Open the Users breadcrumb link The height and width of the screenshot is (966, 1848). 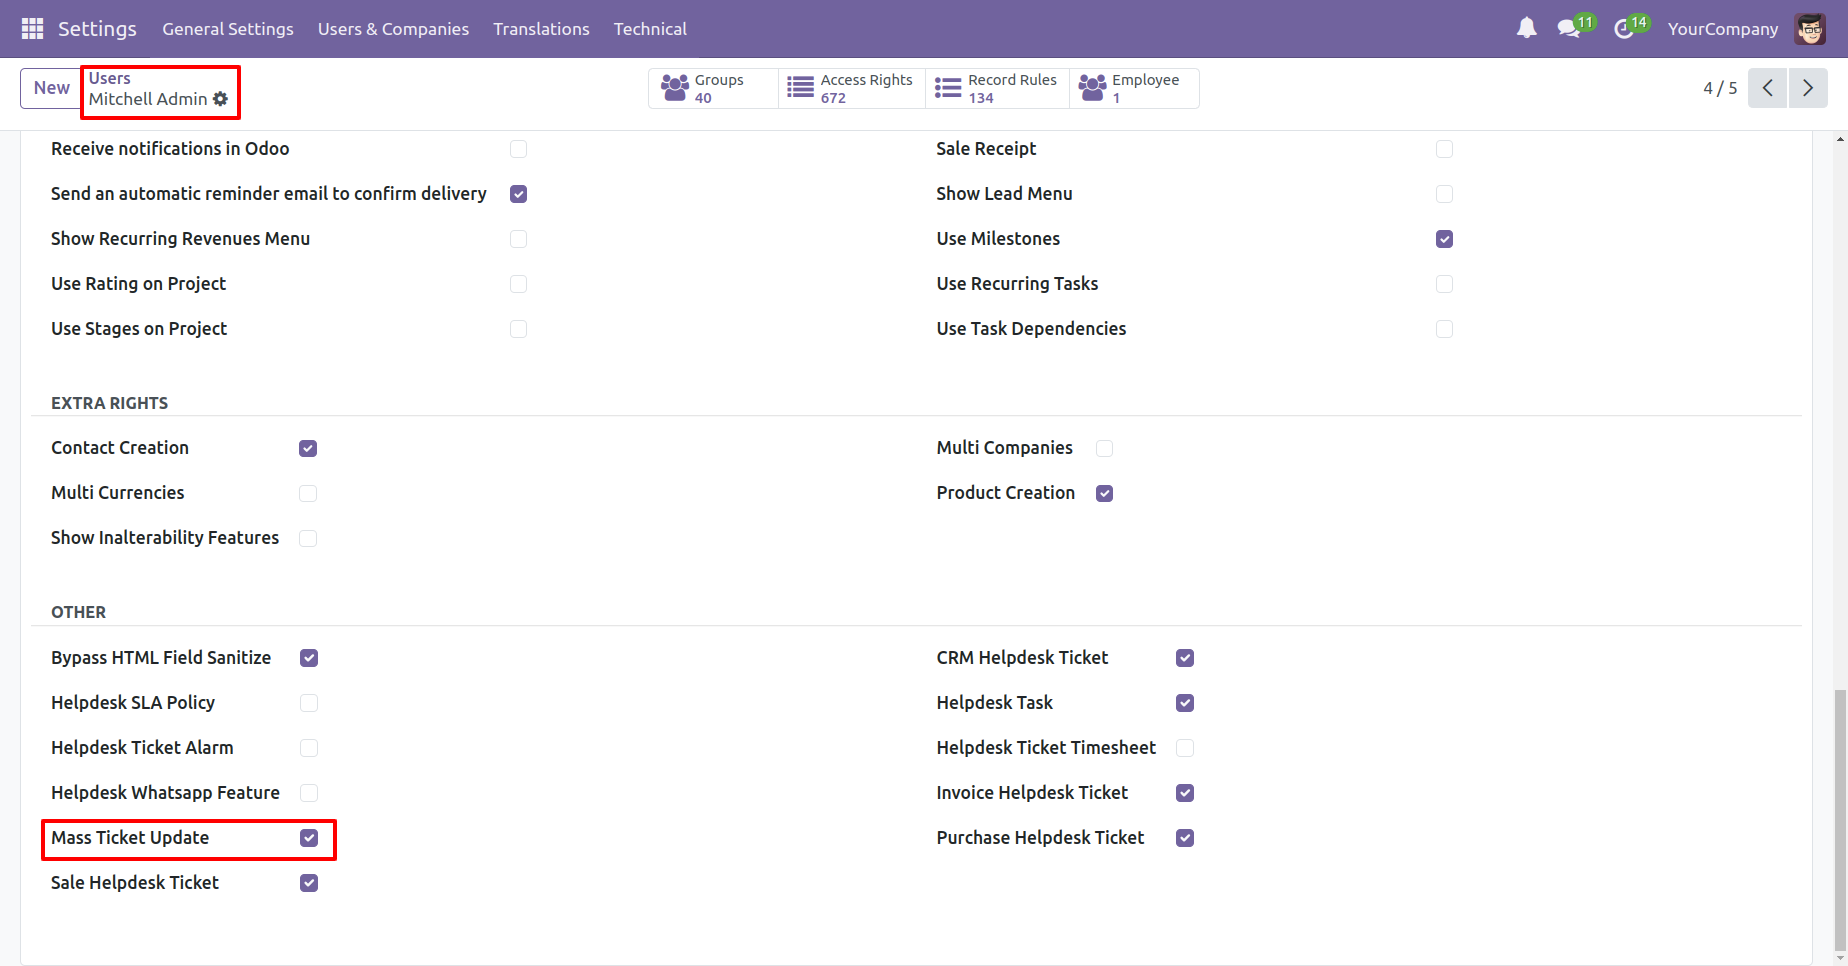point(109,78)
